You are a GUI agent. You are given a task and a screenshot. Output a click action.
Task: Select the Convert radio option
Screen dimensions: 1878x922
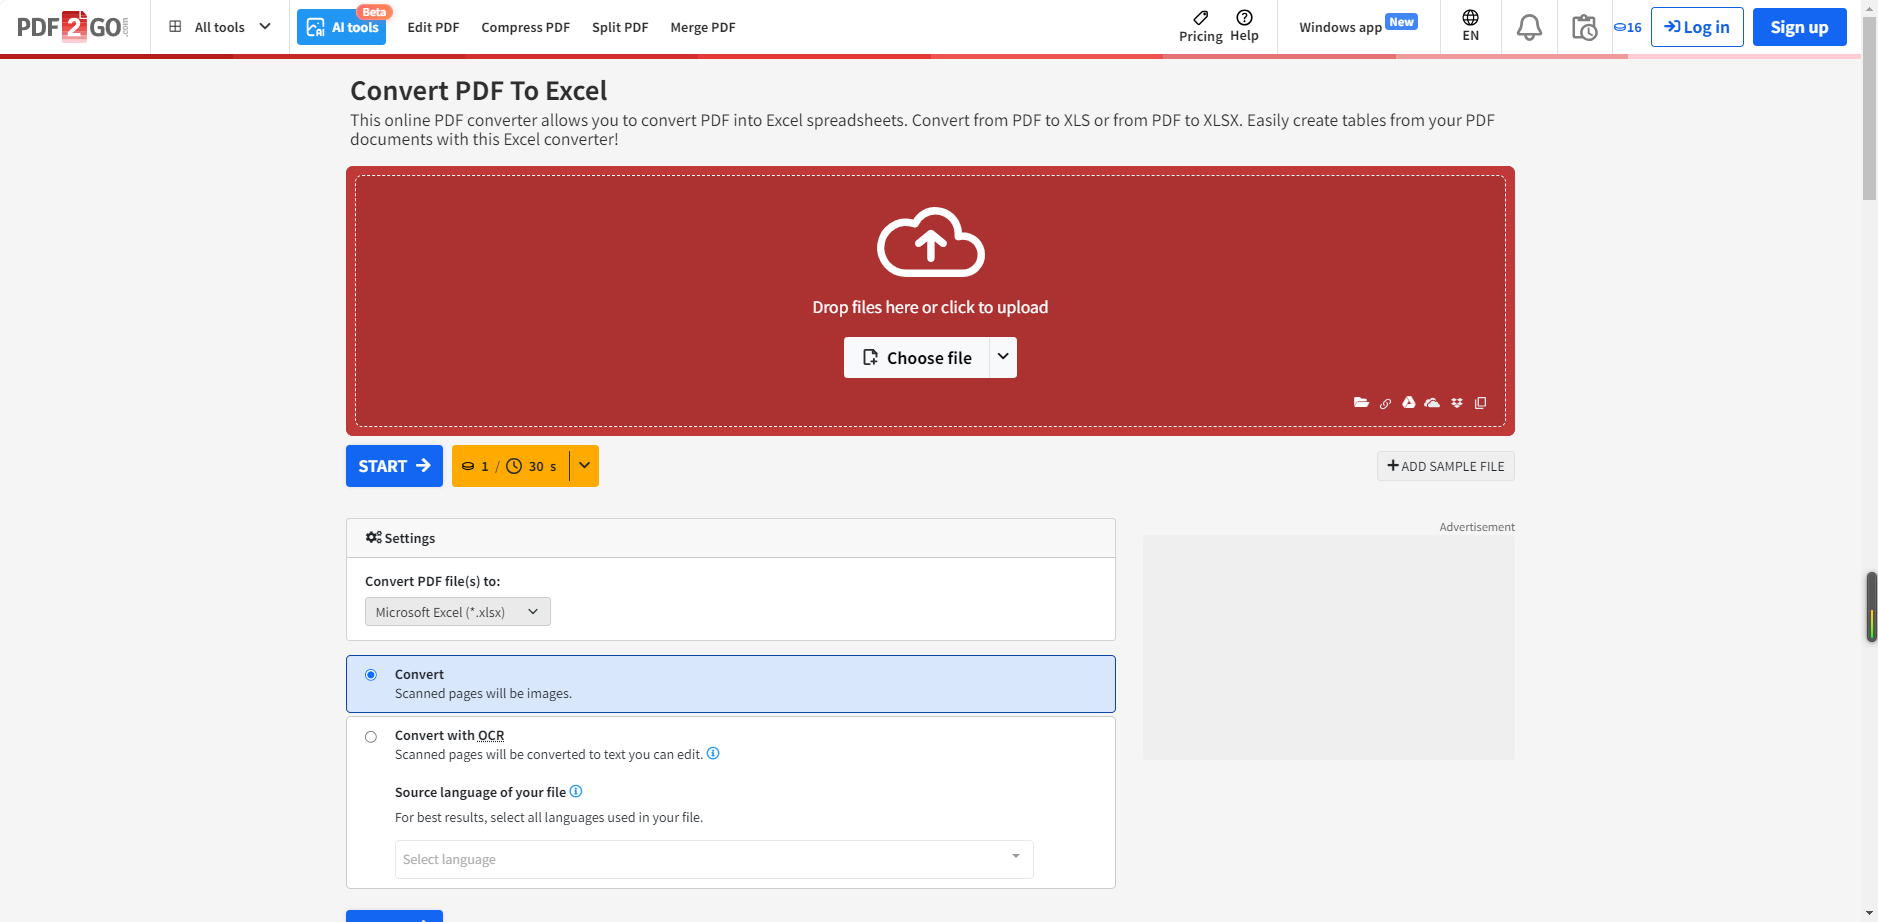click(x=371, y=675)
